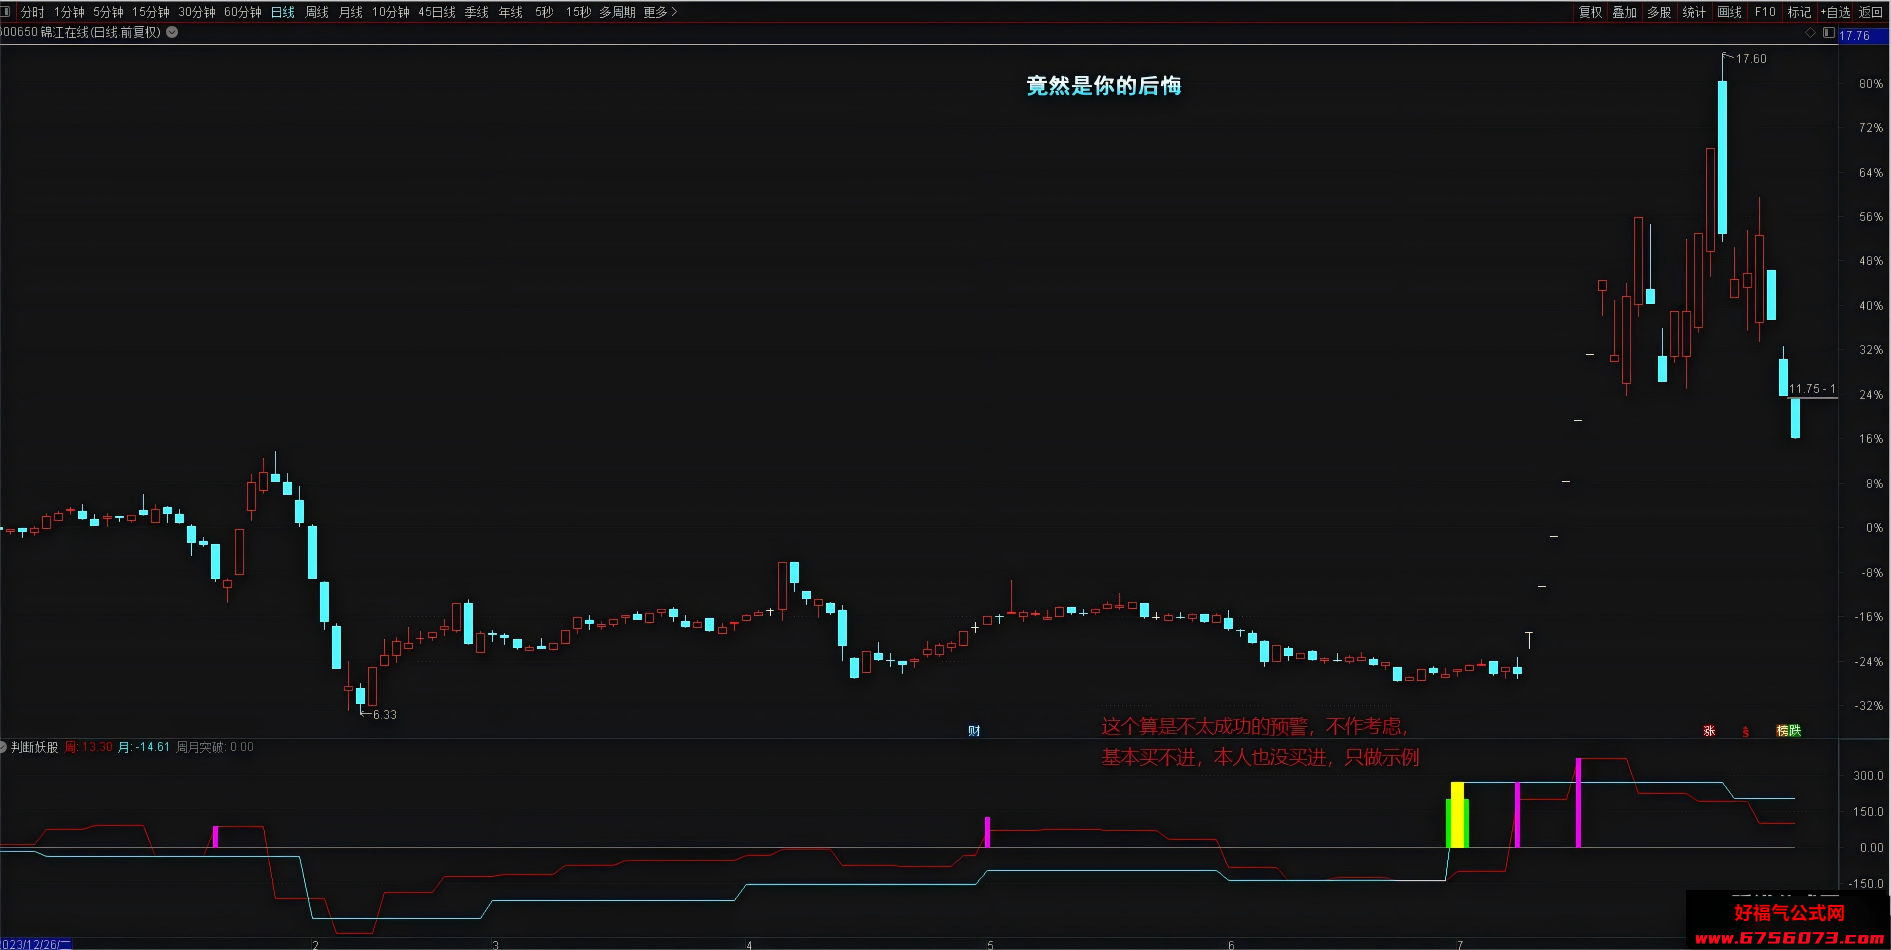Toggle the 多股 multi-stock view
The height and width of the screenshot is (950, 1891).
click(1659, 12)
